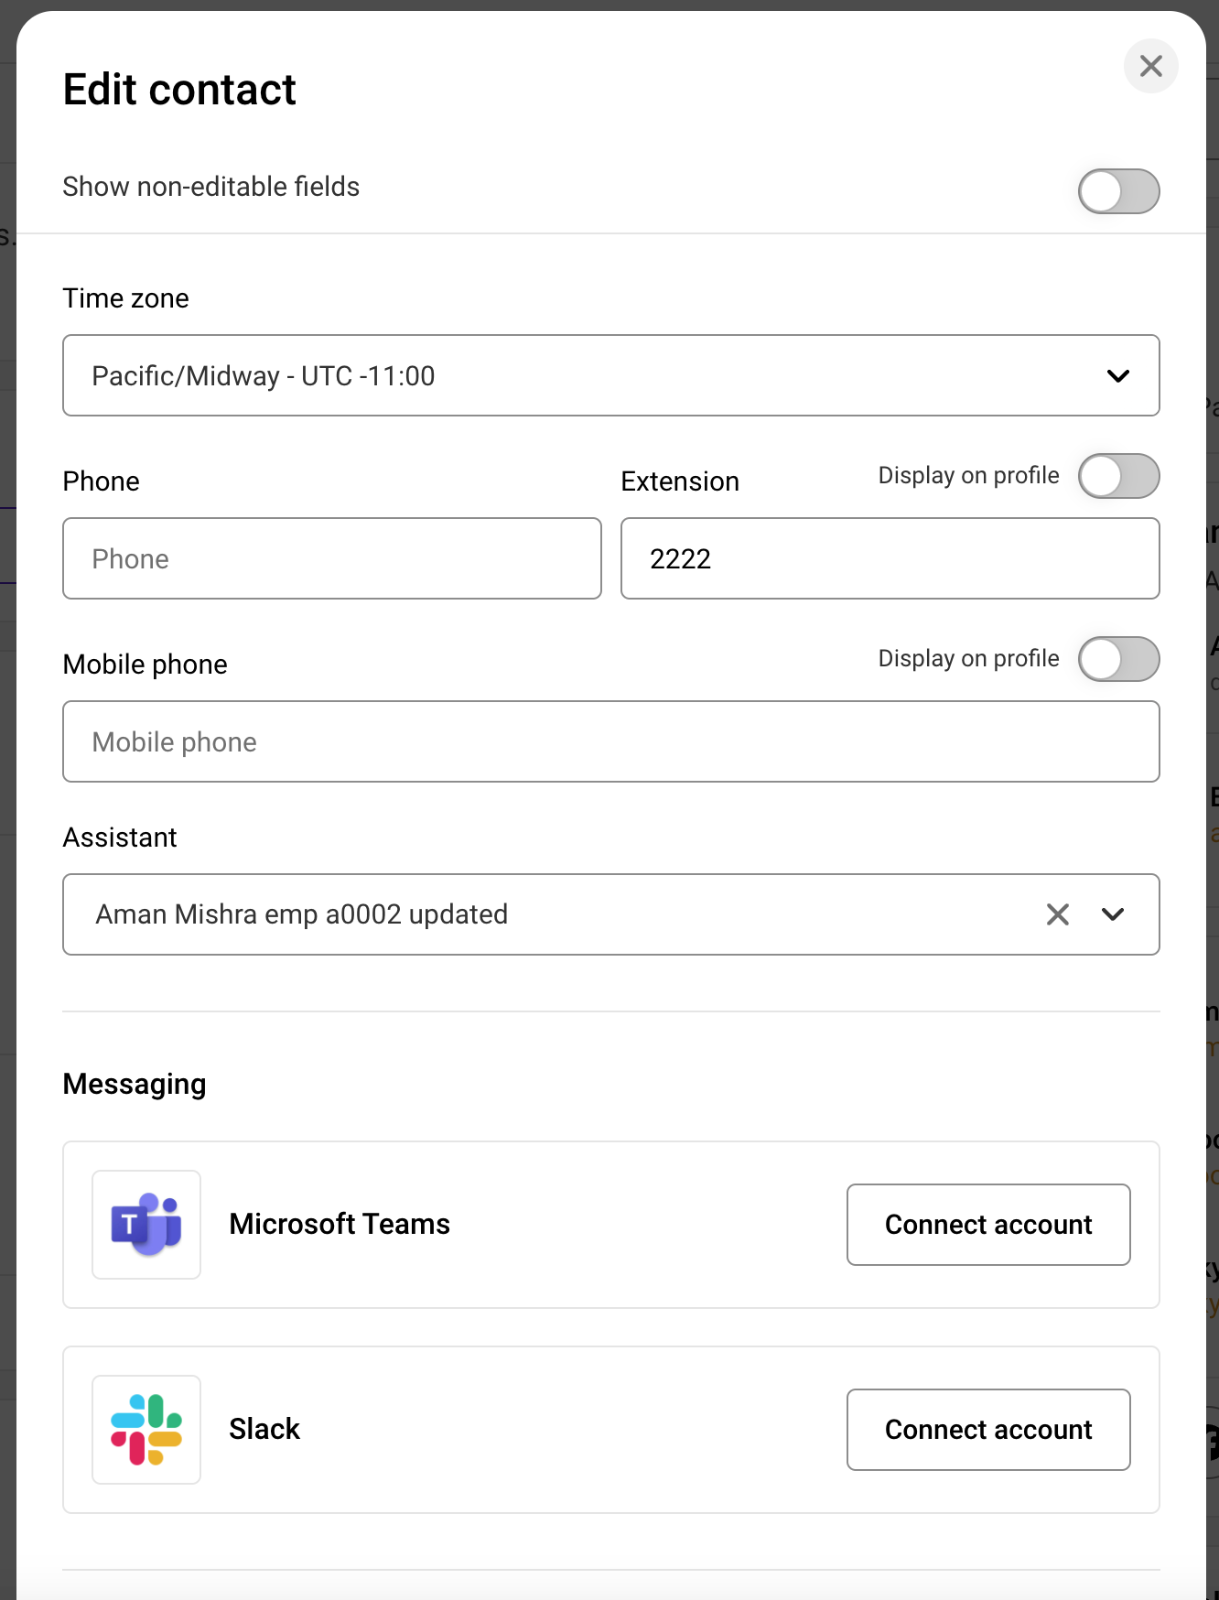Enable Display on profile for Mobile phone
The image size is (1219, 1600).
click(x=1118, y=659)
